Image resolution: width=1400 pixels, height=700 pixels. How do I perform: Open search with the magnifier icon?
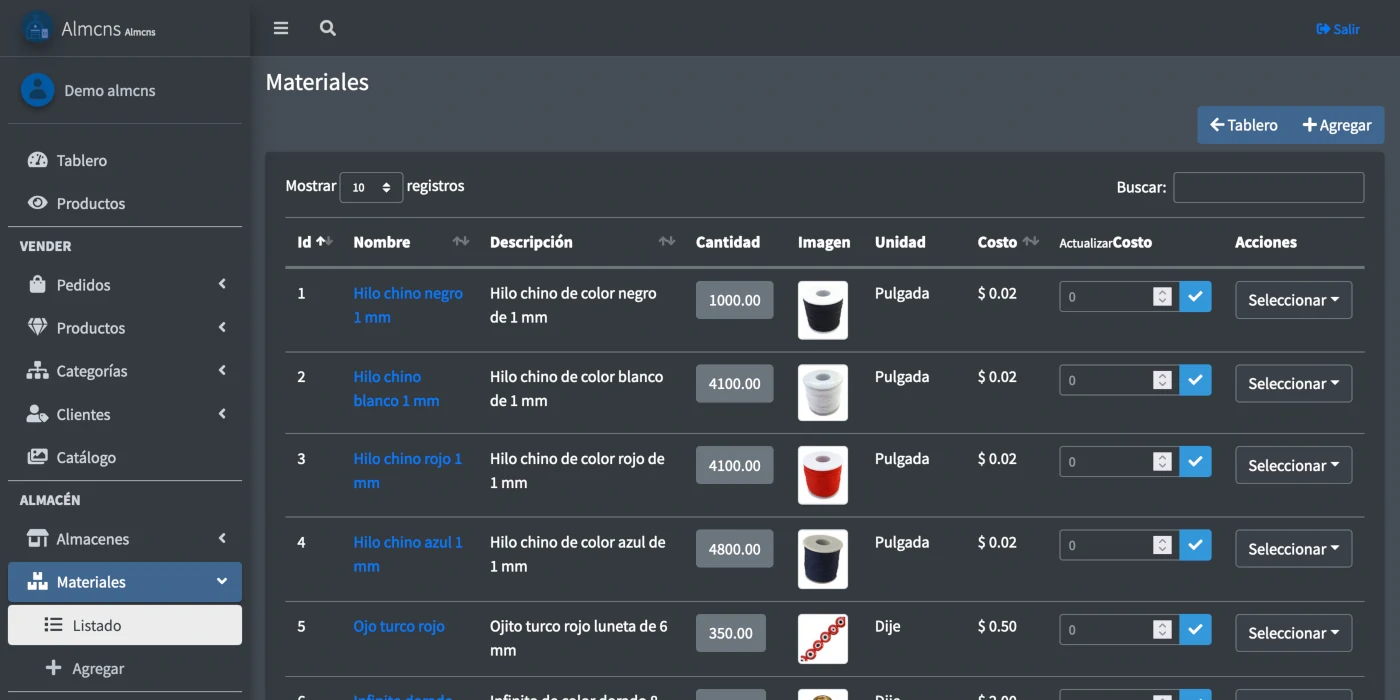tap(327, 28)
